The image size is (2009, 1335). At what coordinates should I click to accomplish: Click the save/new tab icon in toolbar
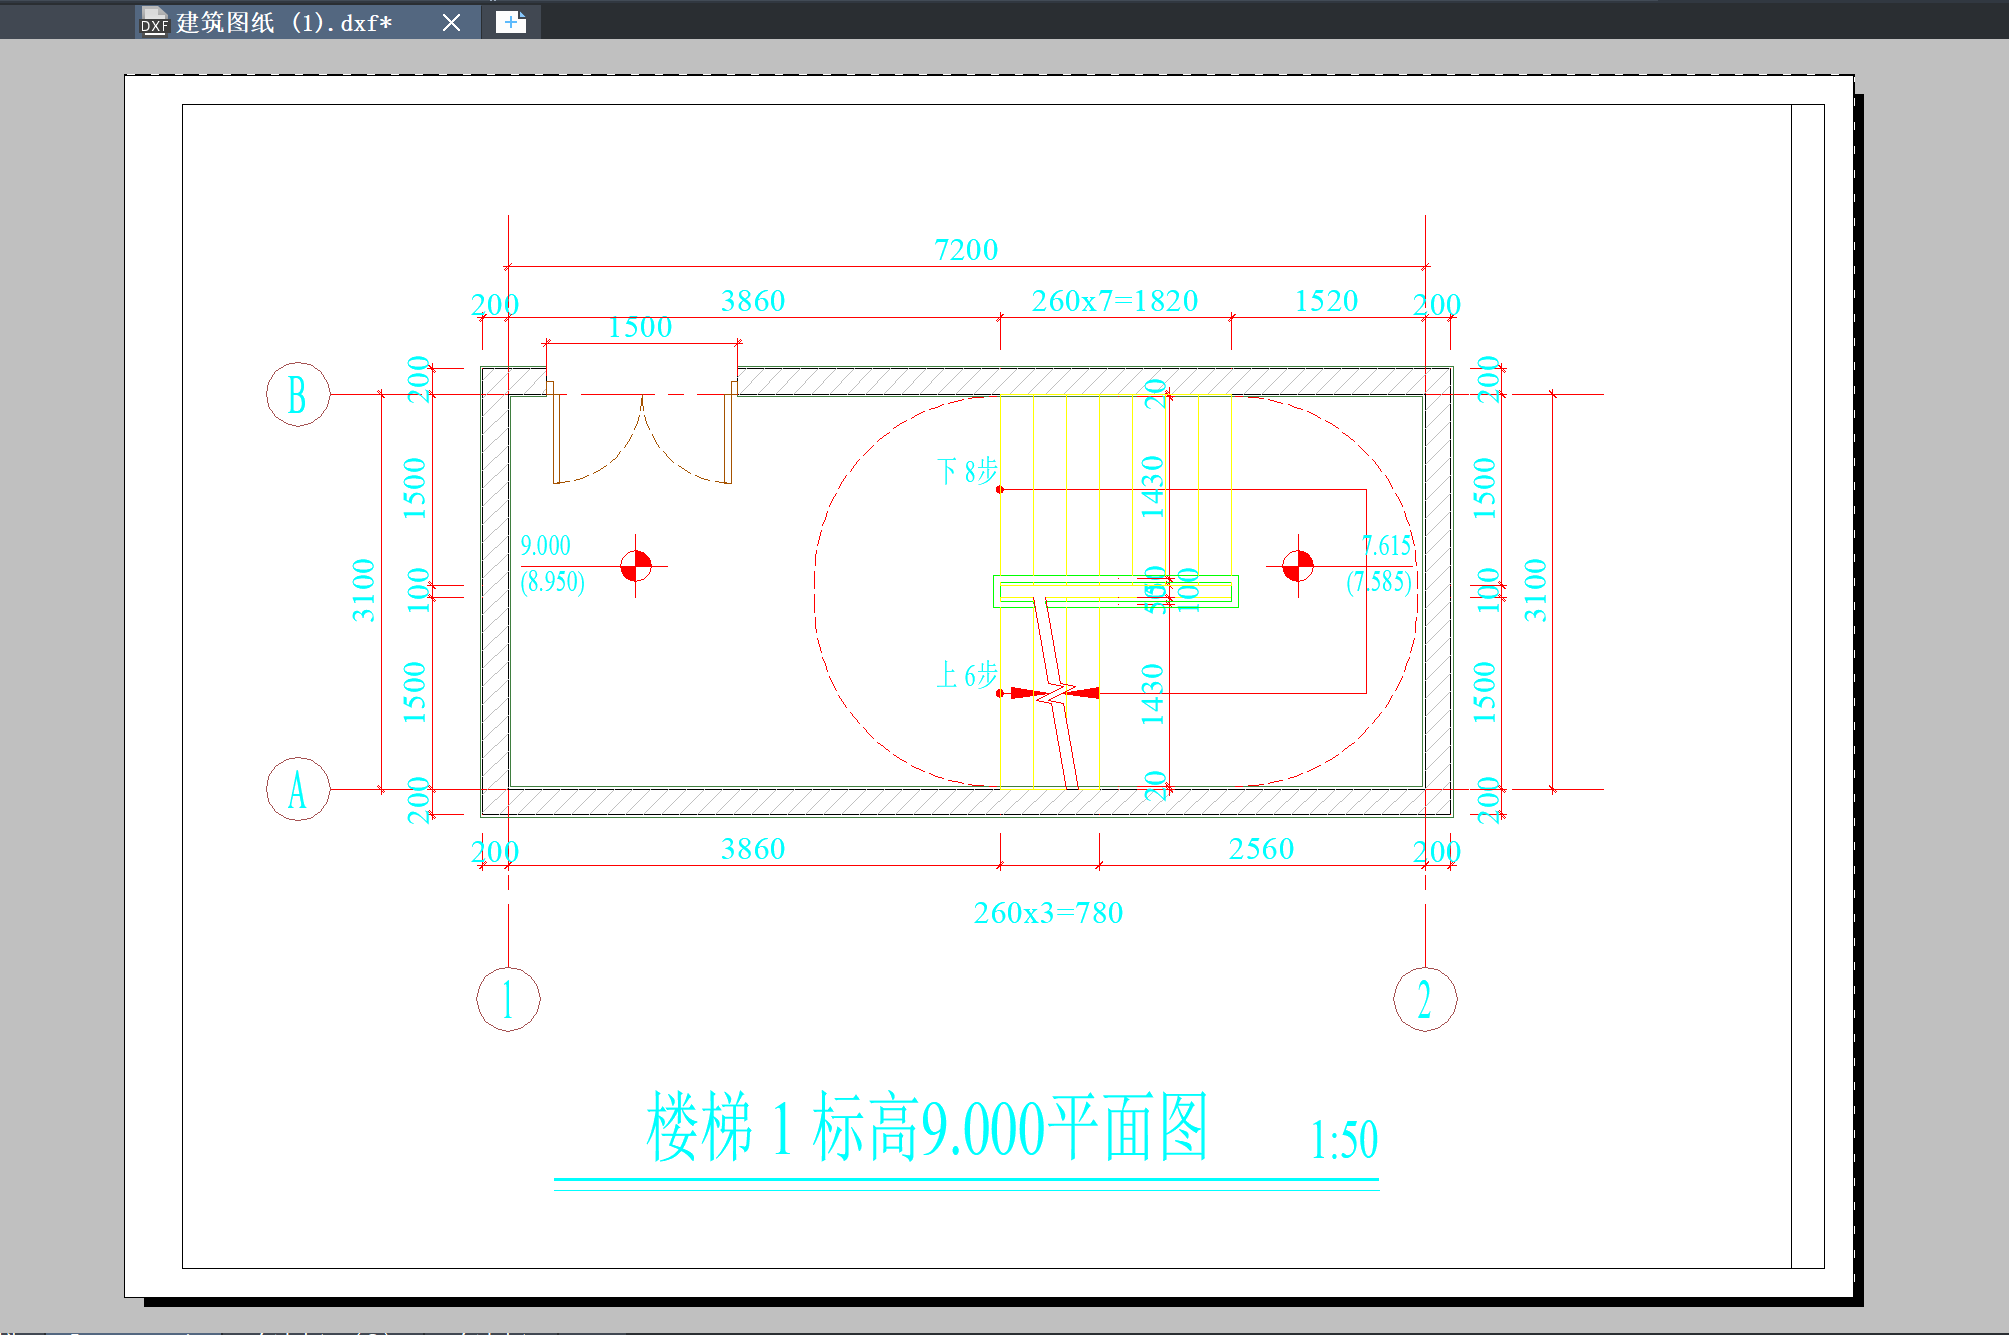click(x=512, y=16)
